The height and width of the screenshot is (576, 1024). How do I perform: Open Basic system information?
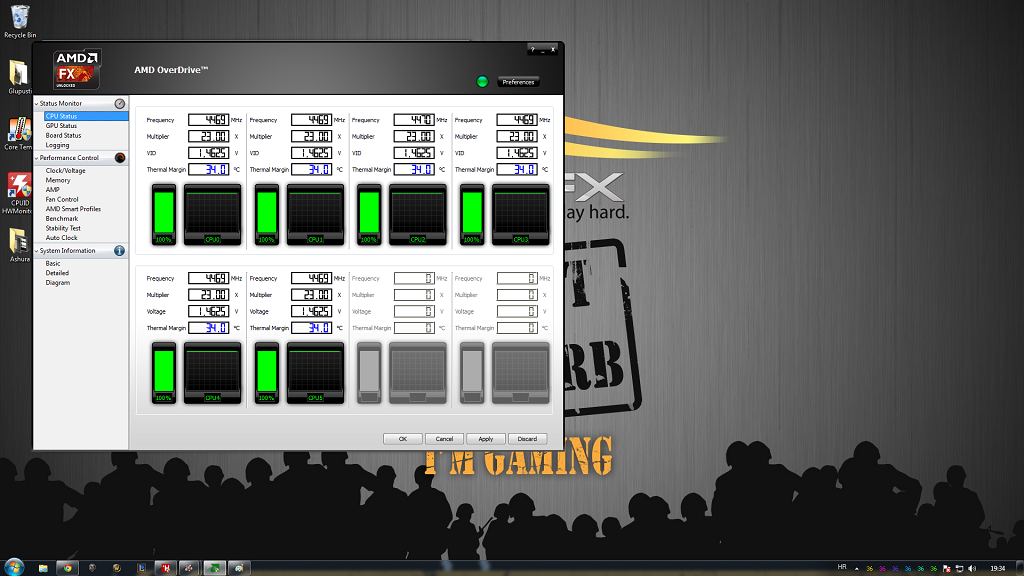point(53,263)
